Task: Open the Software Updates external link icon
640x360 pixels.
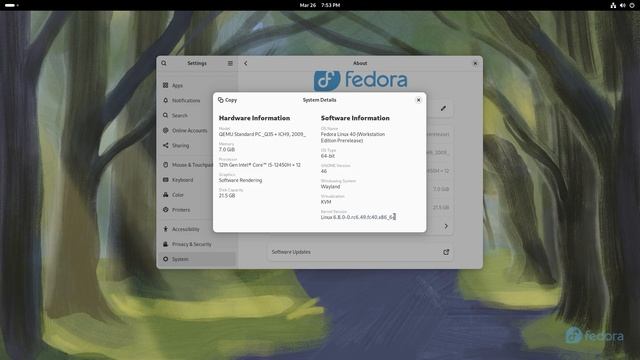Action: [x=446, y=252]
